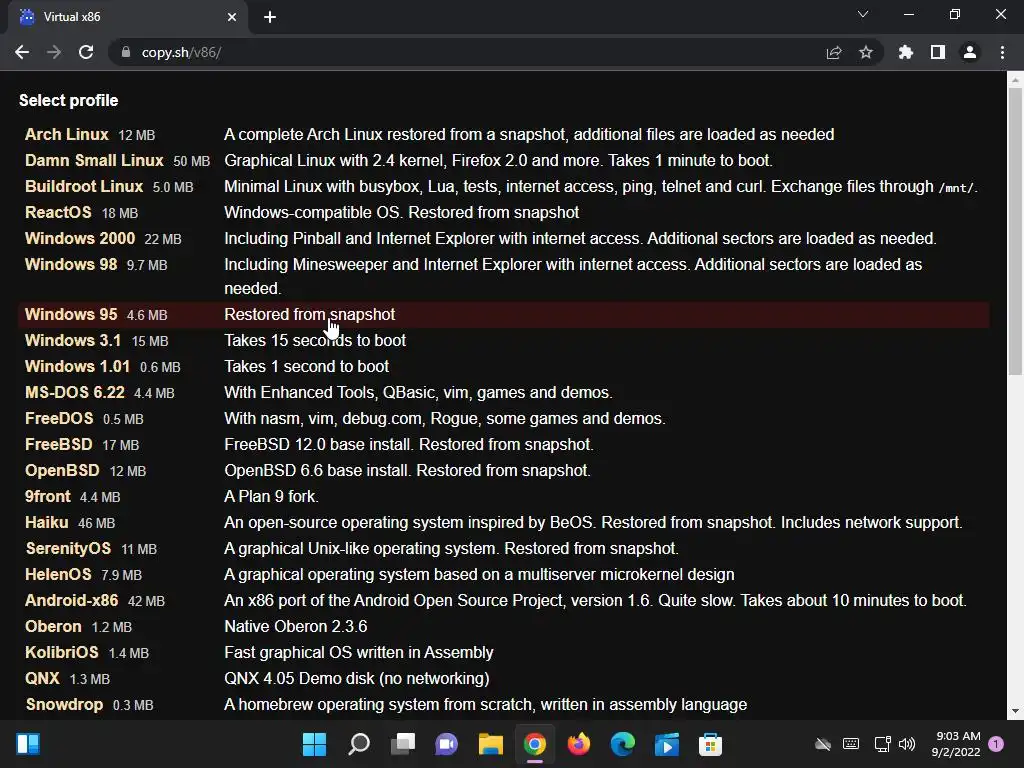
Task: Open Movies & TV app on taskbar
Action: (x=667, y=744)
